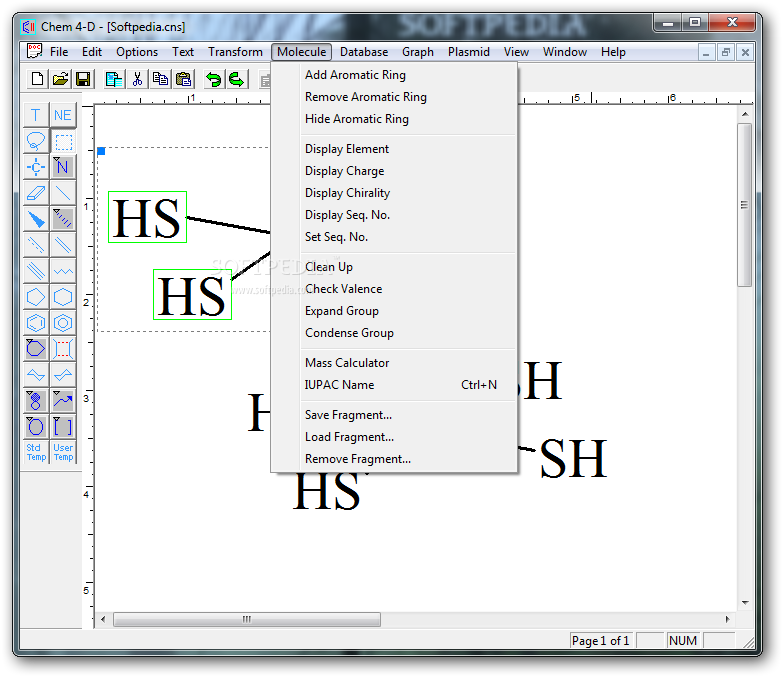Click the Cut scissors toolbar icon
This screenshot has height=677, width=783.
(x=137, y=79)
